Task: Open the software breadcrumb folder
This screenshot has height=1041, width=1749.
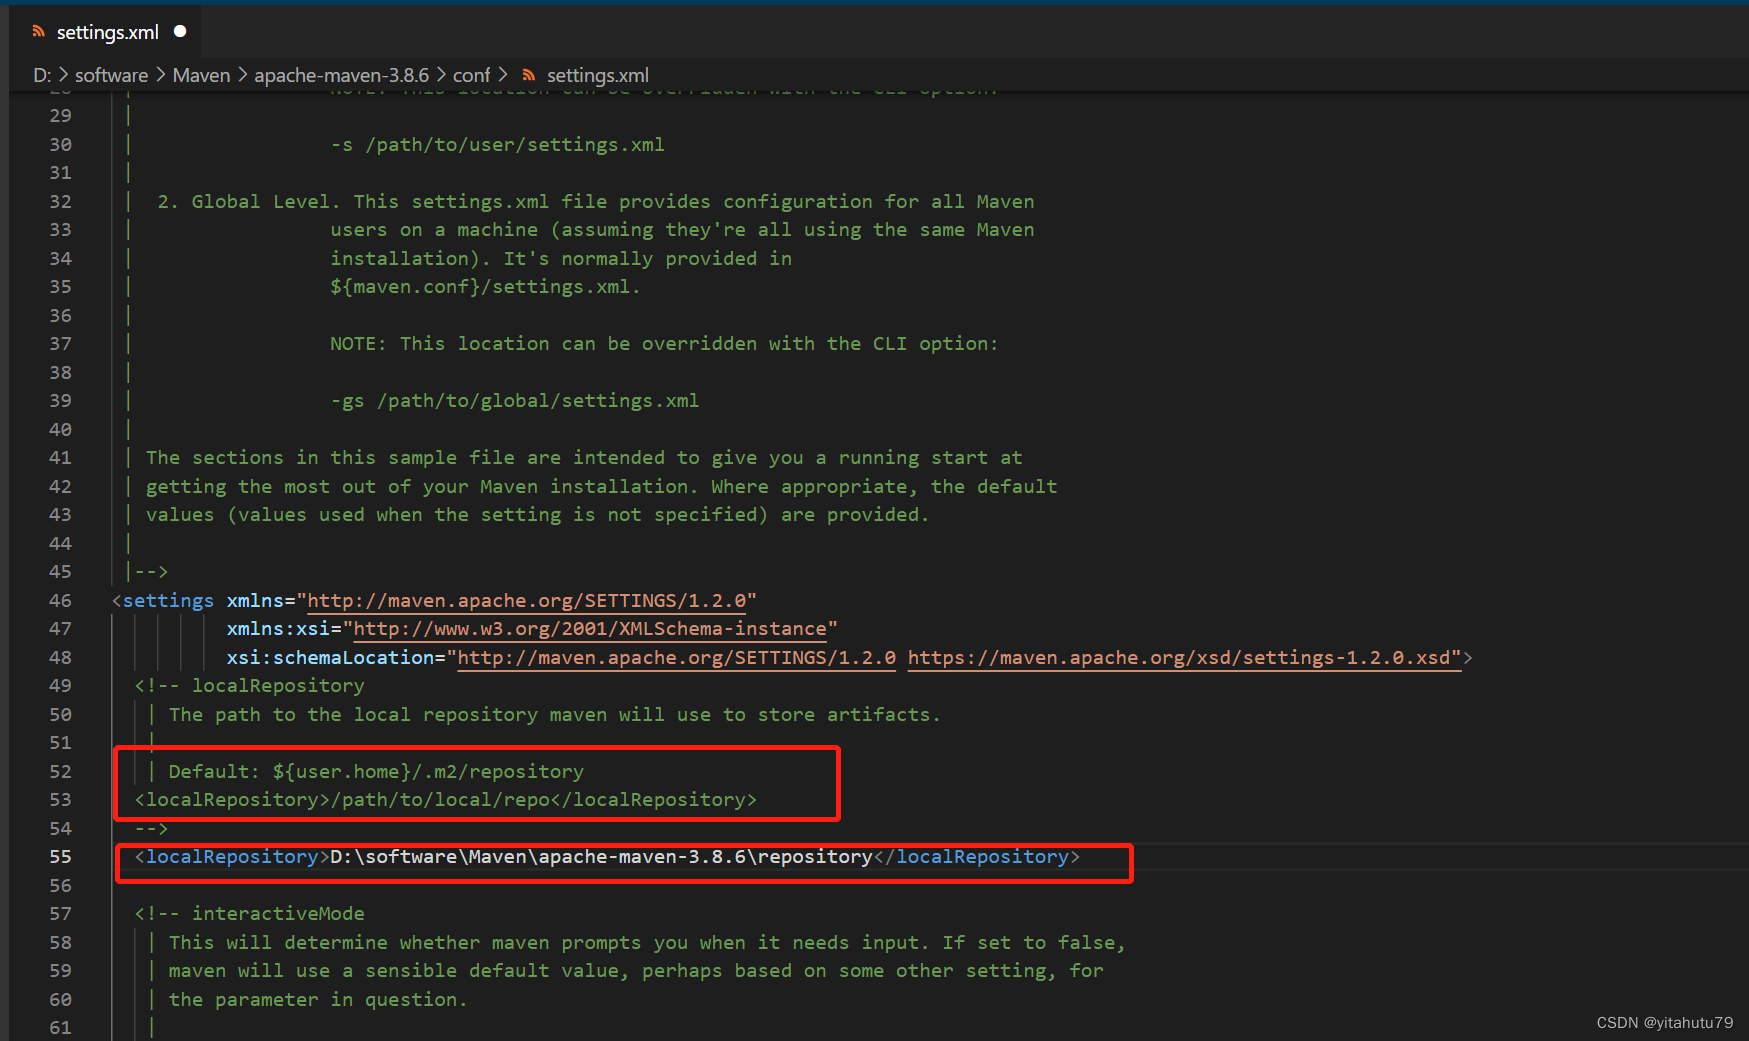Action: (x=111, y=75)
